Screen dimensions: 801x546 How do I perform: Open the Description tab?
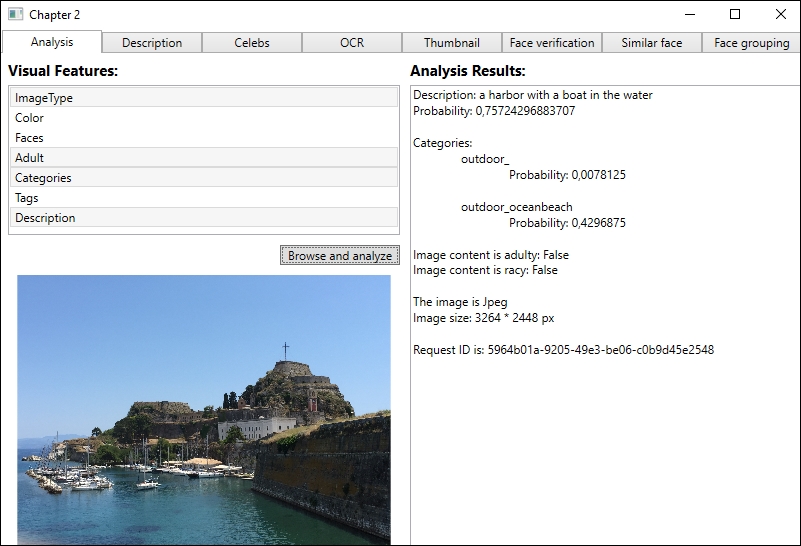coord(152,43)
